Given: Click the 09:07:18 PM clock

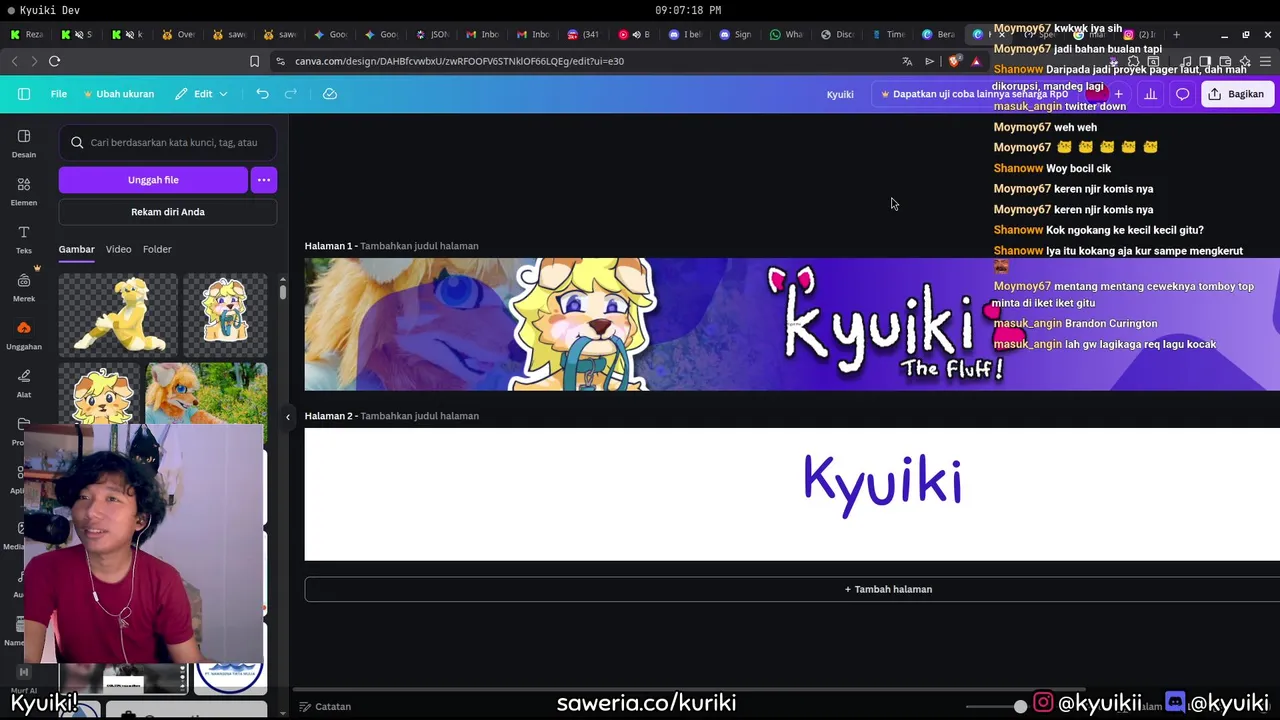Looking at the screenshot, I should point(688,10).
